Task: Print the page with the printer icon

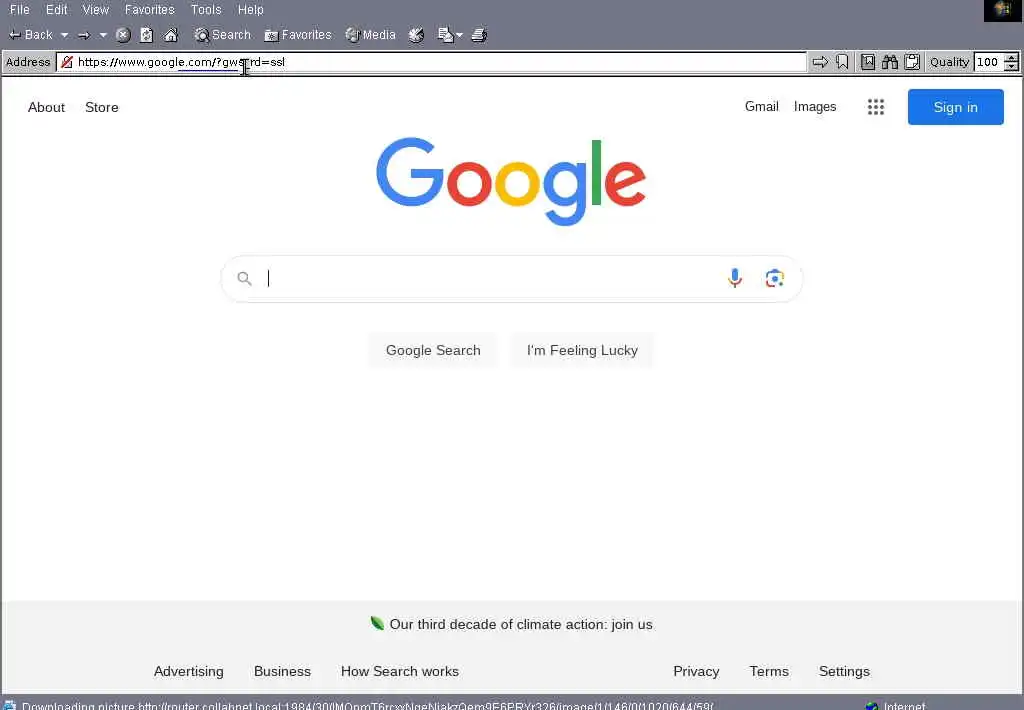Action: (479, 35)
